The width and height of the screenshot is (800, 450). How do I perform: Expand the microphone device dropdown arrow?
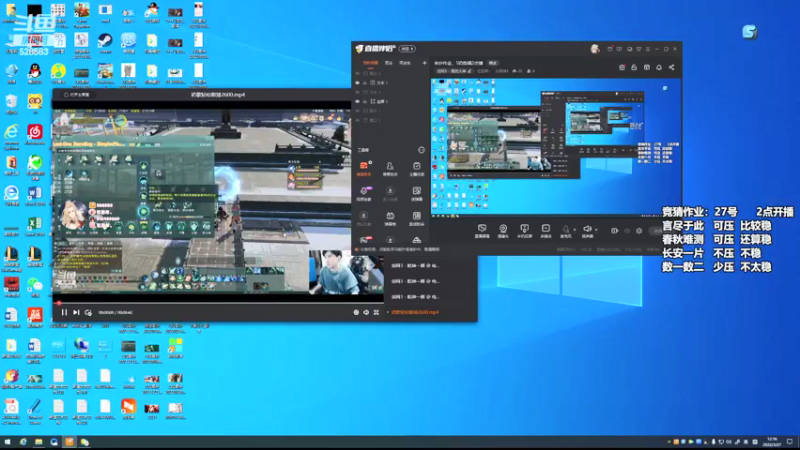tap(574, 230)
